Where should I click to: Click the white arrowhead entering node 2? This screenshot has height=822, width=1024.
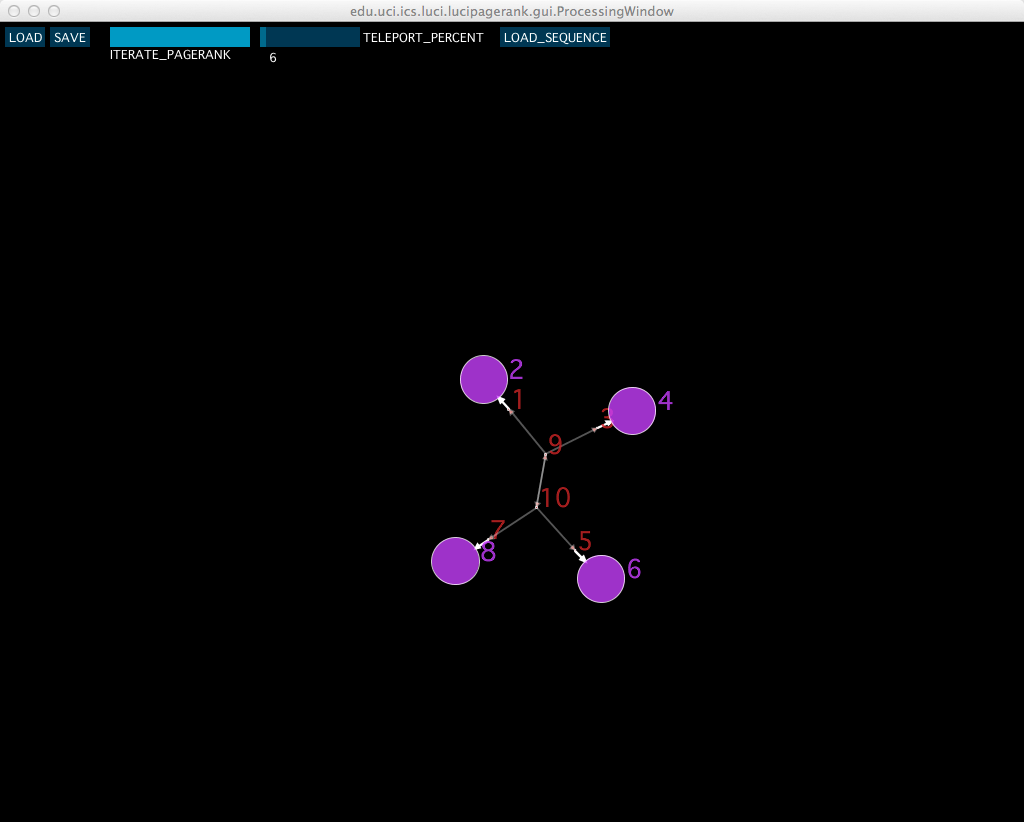pyautogui.click(x=501, y=399)
